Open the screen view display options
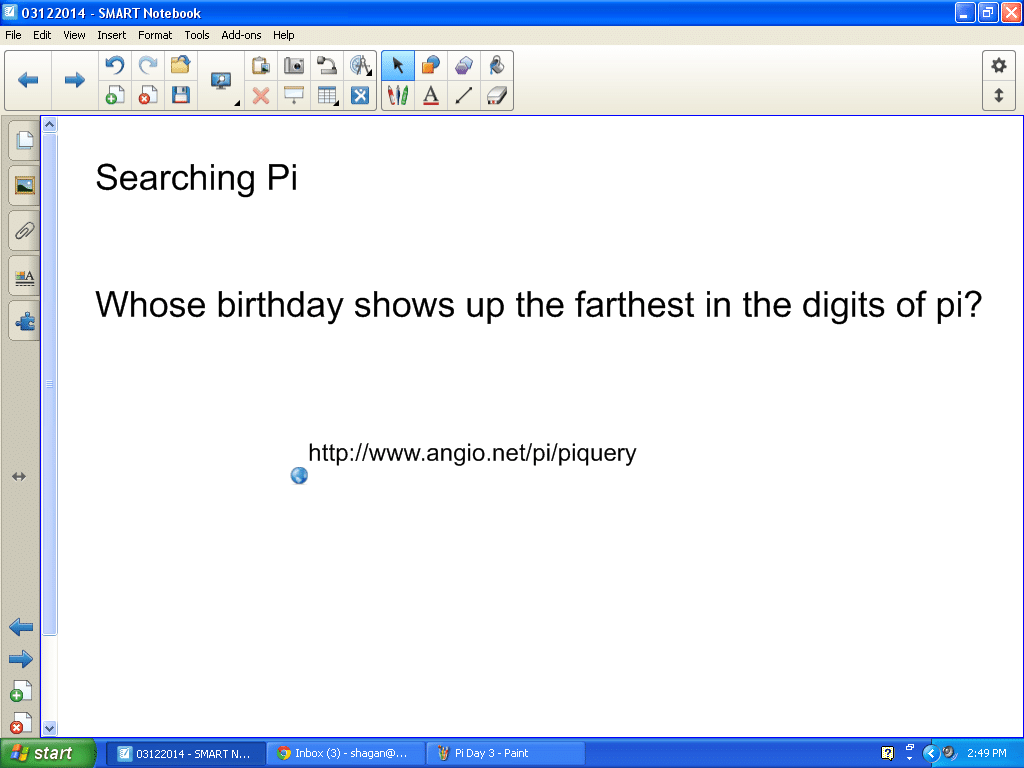This screenshot has width=1024, height=768. click(221, 81)
